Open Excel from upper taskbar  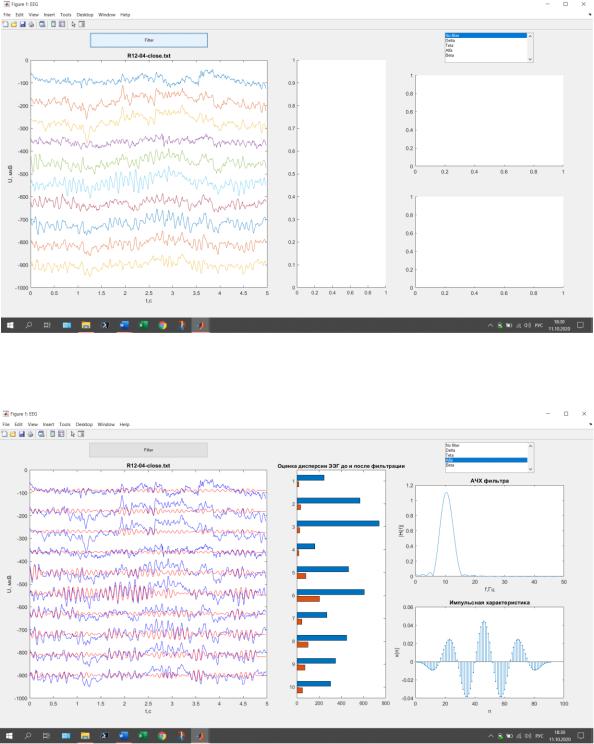[x=143, y=325]
